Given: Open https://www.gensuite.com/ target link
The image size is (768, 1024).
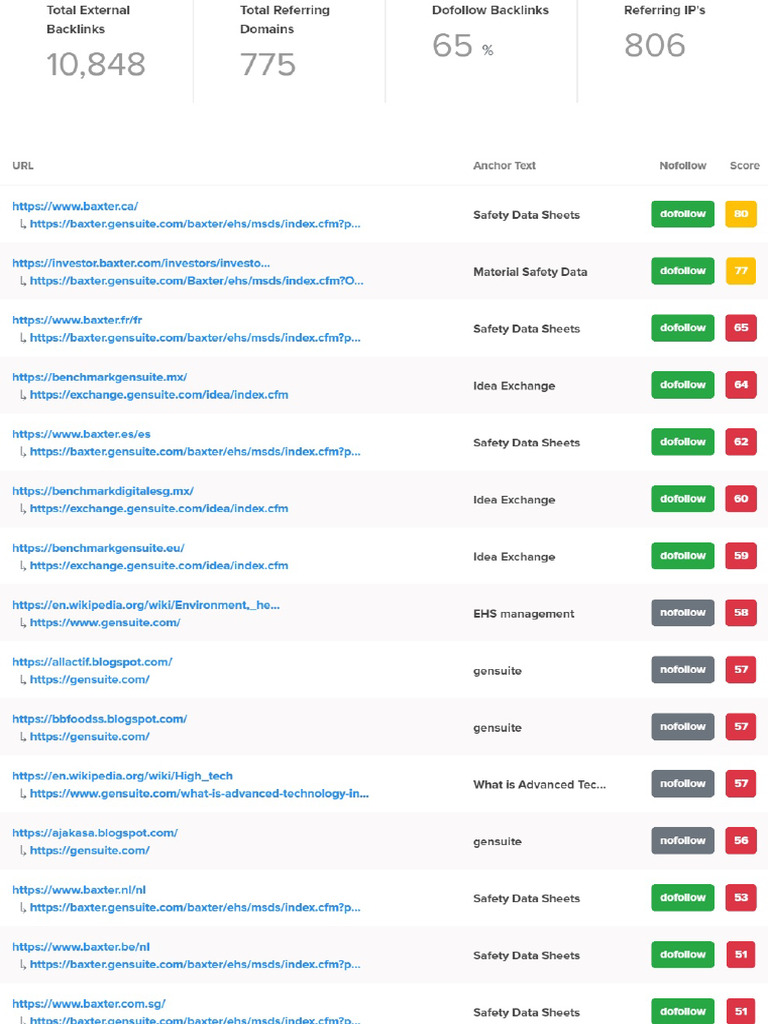Looking at the screenshot, I should coord(105,622).
